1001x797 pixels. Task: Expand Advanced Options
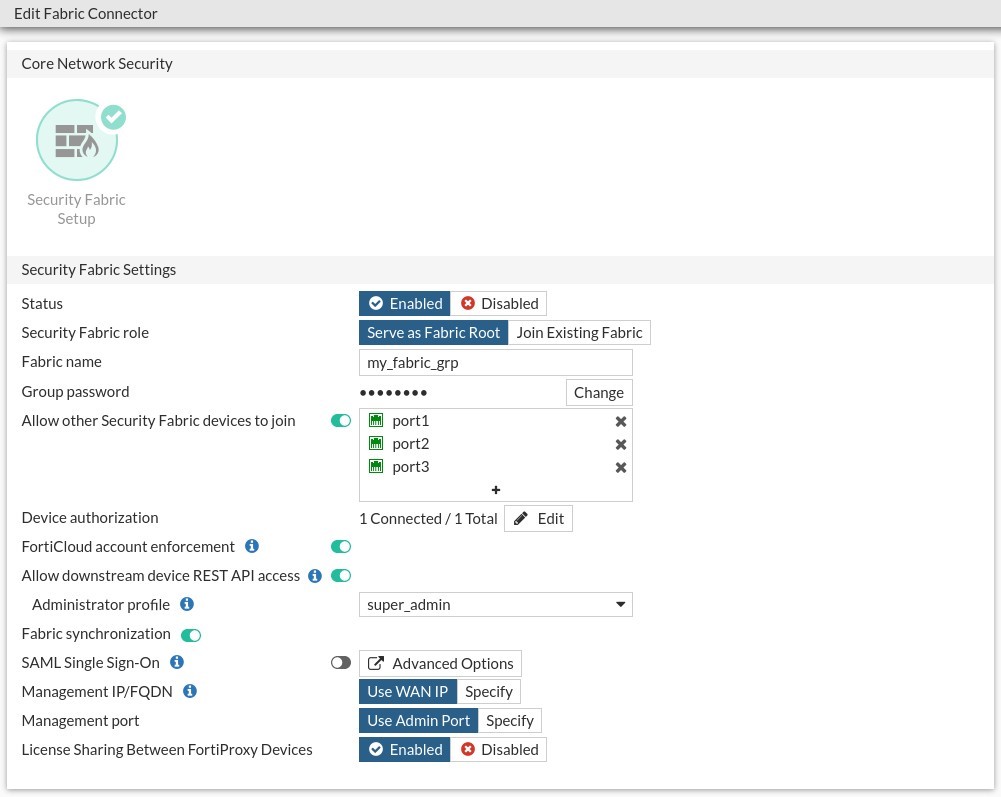[x=440, y=663]
